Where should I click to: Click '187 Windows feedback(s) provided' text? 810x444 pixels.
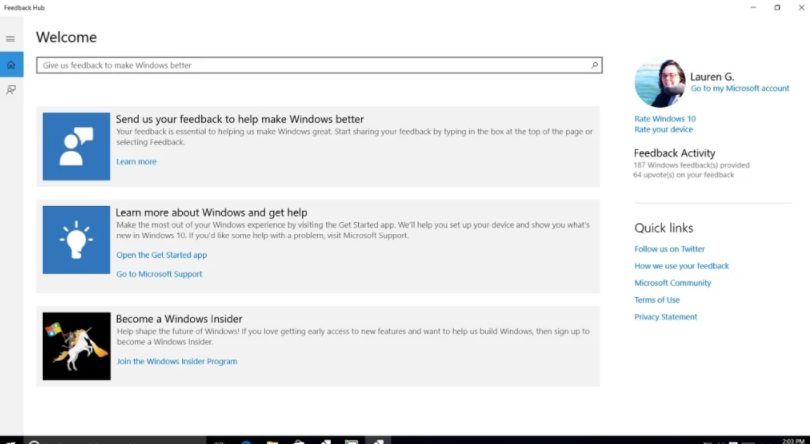point(692,165)
